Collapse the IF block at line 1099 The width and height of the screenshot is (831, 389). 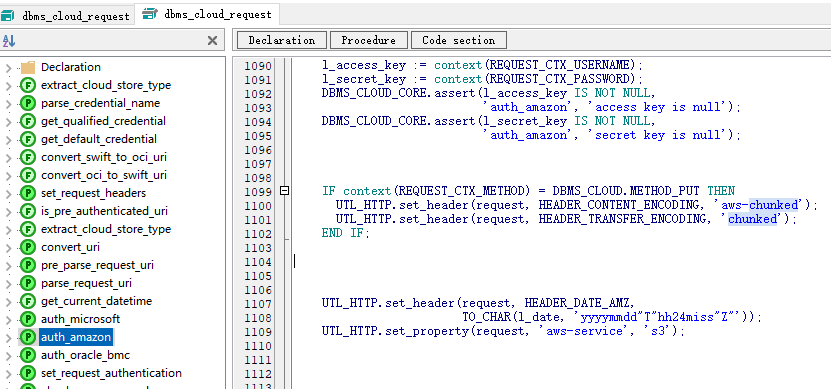pos(285,191)
